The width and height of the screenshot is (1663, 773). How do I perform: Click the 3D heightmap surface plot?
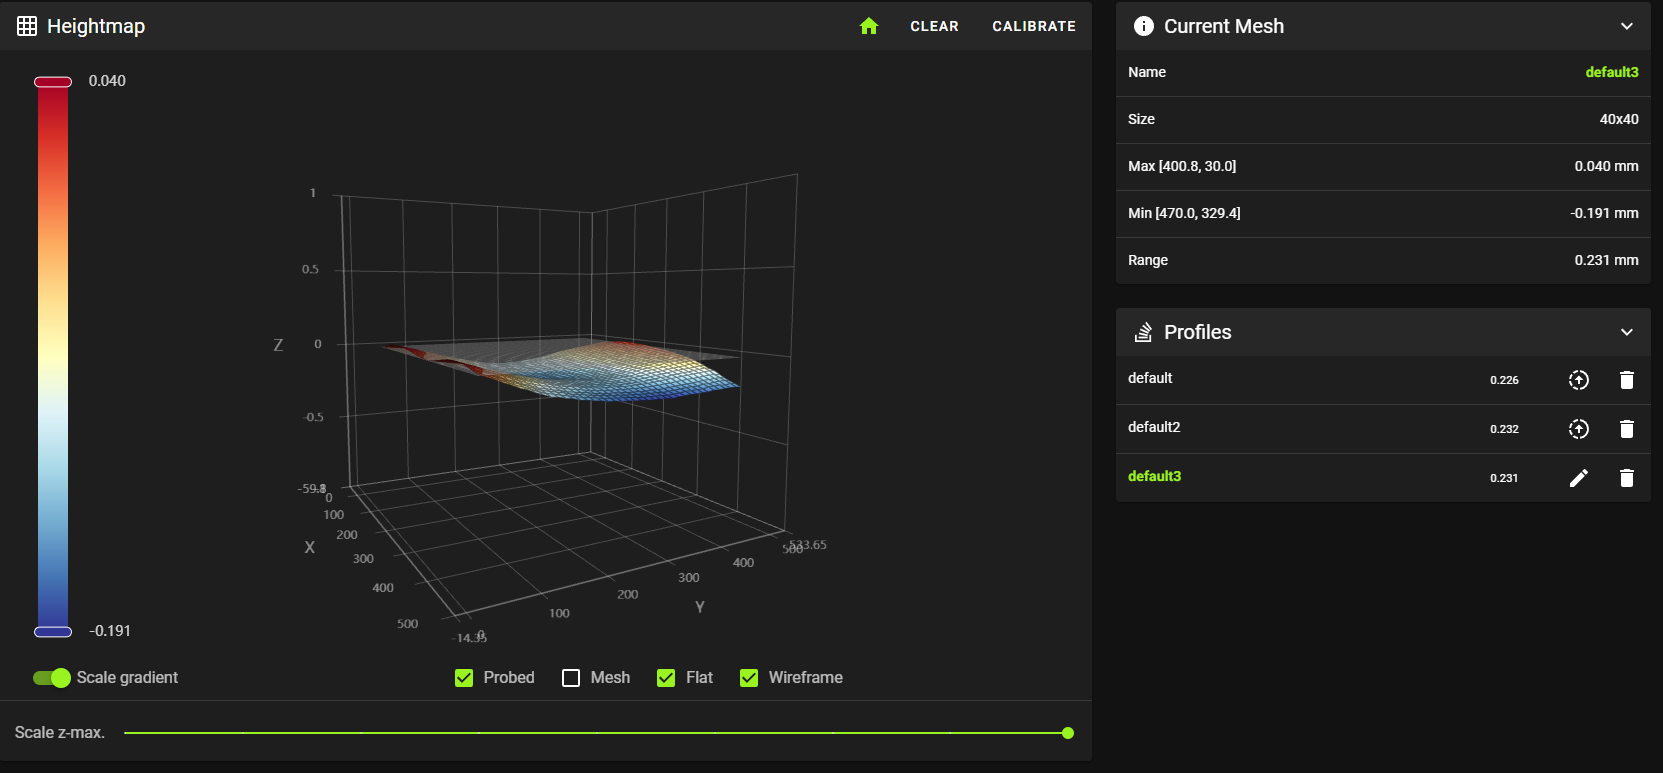(560, 371)
